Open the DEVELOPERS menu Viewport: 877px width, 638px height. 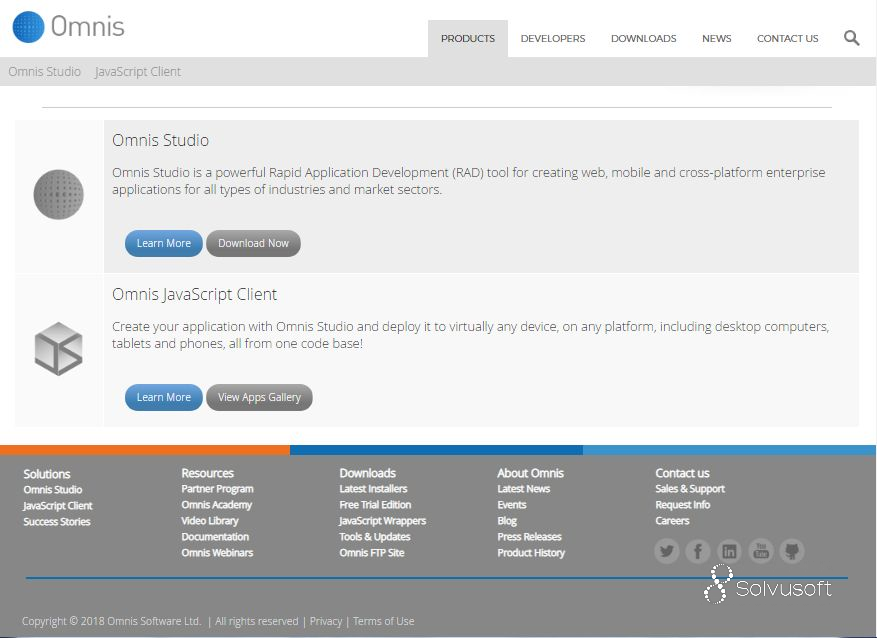point(553,39)
